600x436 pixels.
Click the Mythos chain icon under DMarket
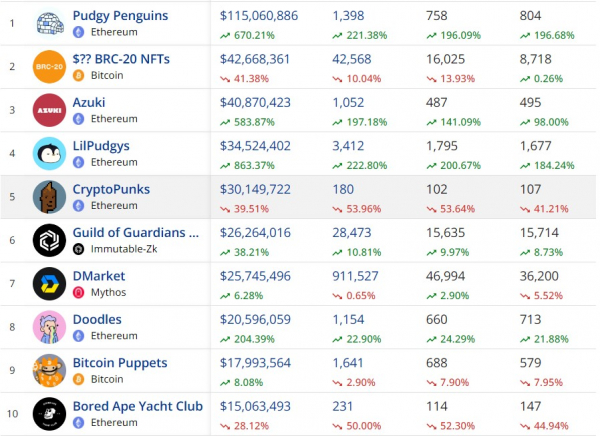point(78,292)
